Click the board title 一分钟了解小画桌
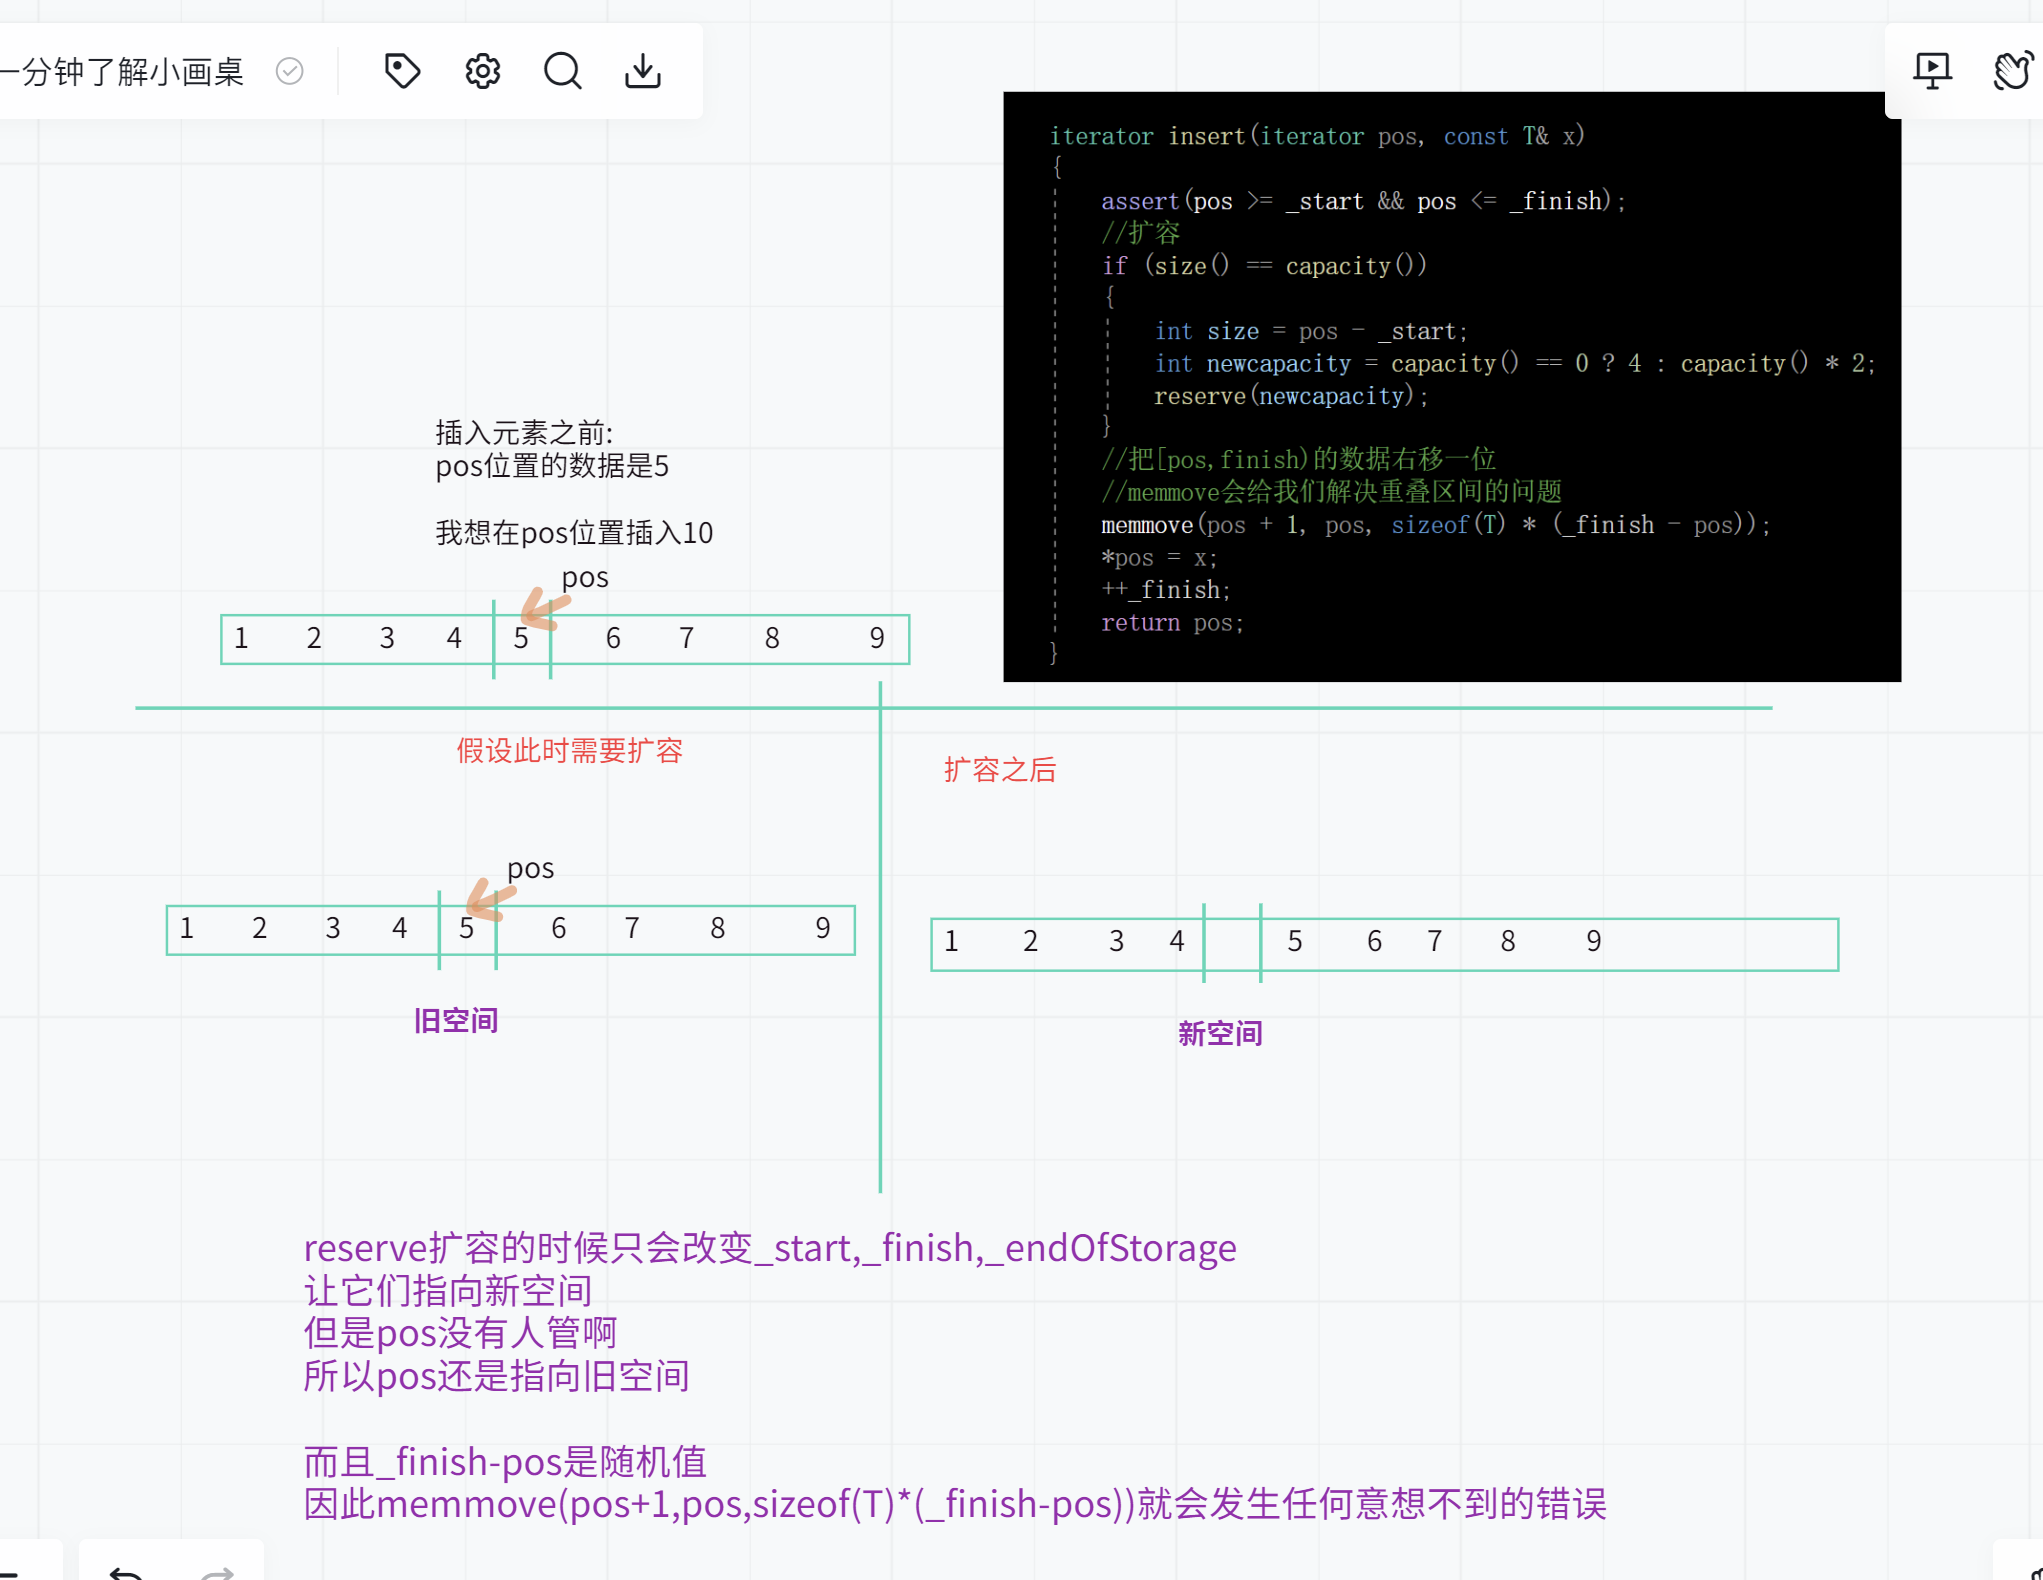2043x1580 pixels. pyautogui.click(x=122, y=72)
